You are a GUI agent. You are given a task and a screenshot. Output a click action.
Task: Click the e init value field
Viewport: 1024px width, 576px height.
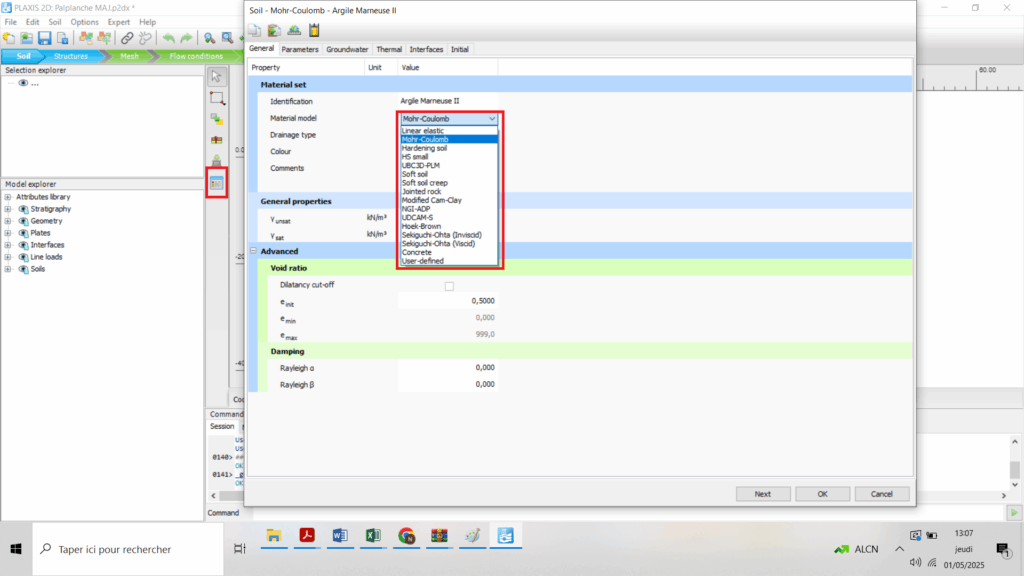point(447,301)
